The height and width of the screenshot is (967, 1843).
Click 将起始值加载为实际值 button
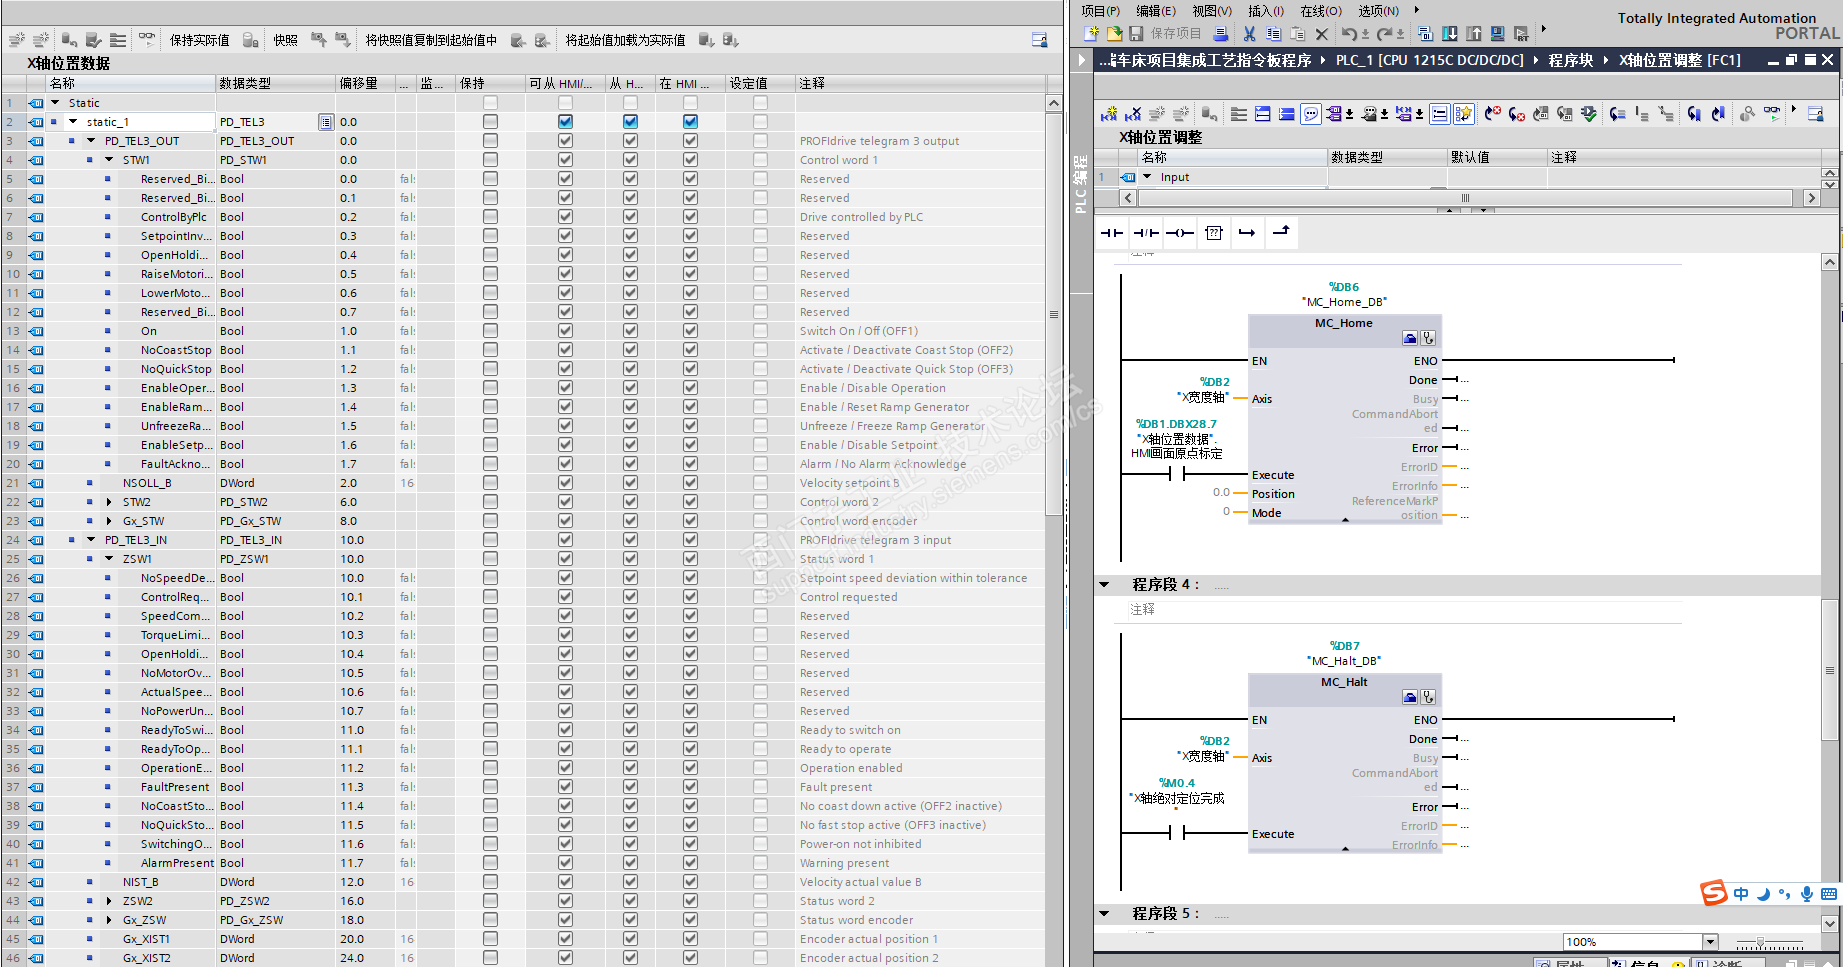tap(625, 40)
